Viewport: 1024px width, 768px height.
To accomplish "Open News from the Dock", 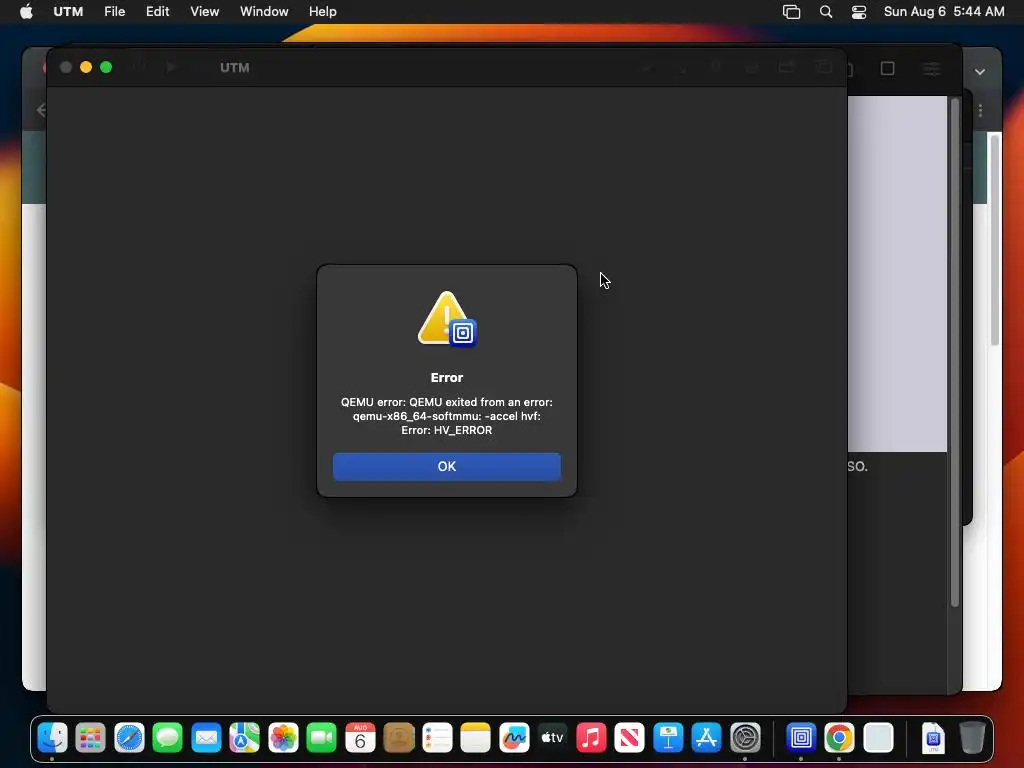I will [x=630, y=738].
